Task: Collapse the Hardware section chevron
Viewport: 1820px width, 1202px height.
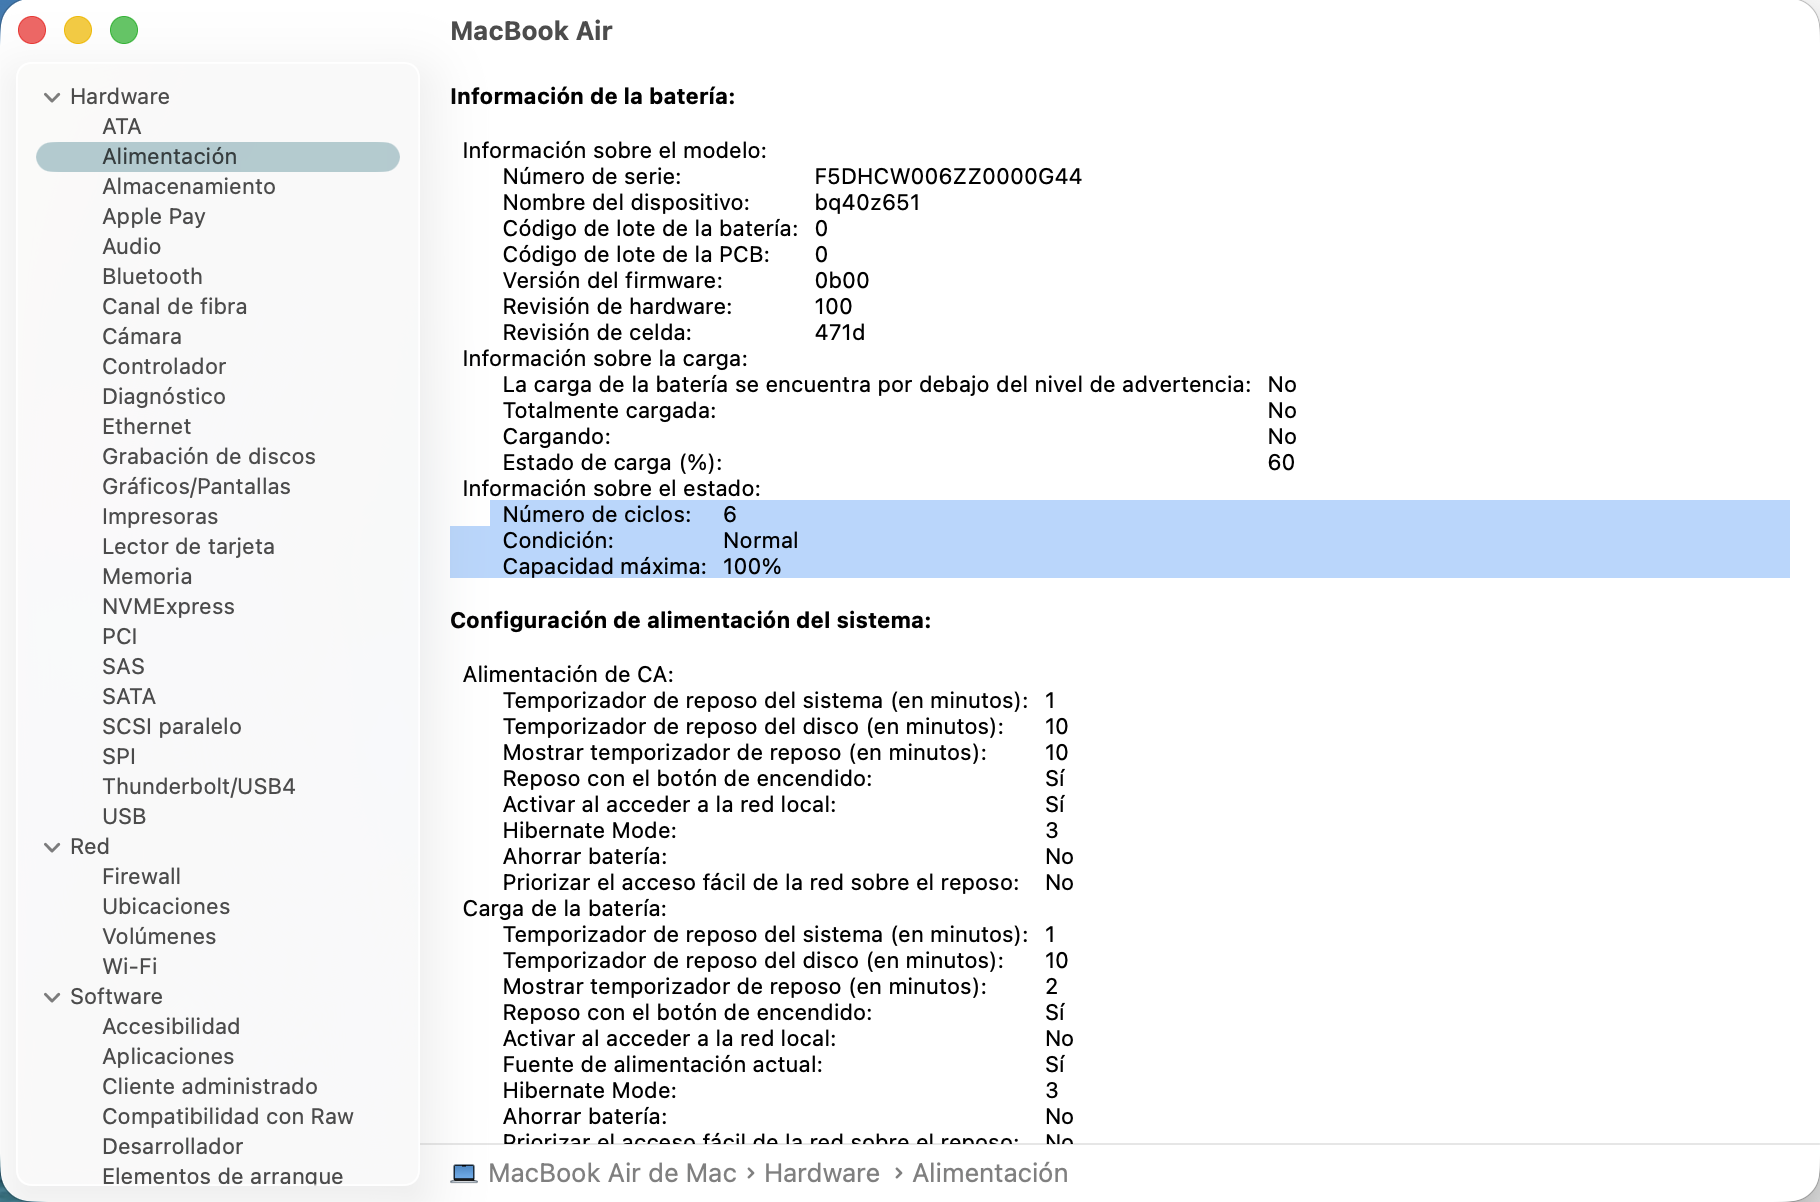Action: (x=52, y=97)
